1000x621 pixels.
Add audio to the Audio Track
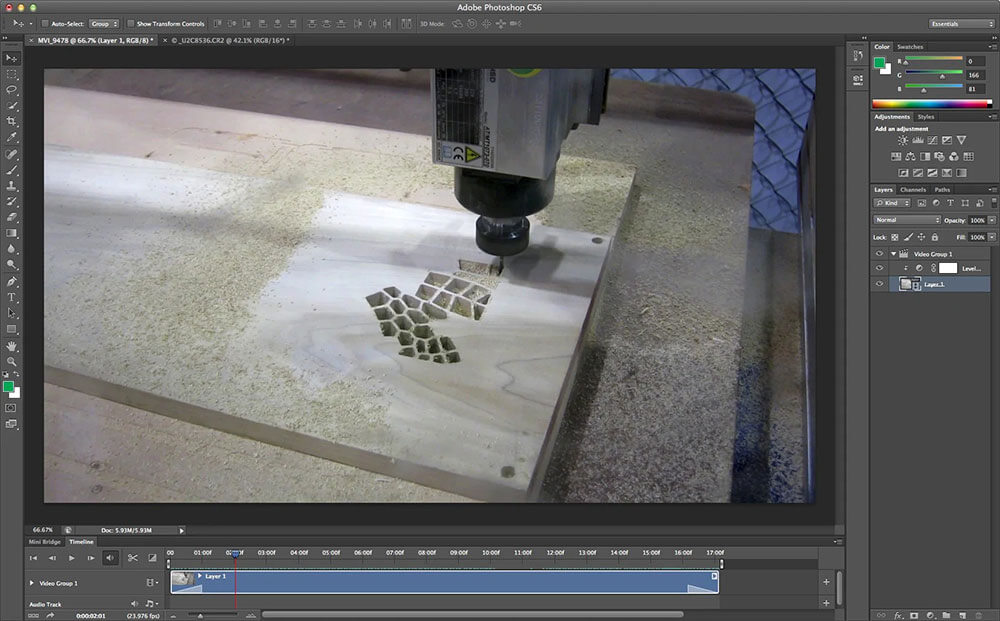click(x=826, y=603)
